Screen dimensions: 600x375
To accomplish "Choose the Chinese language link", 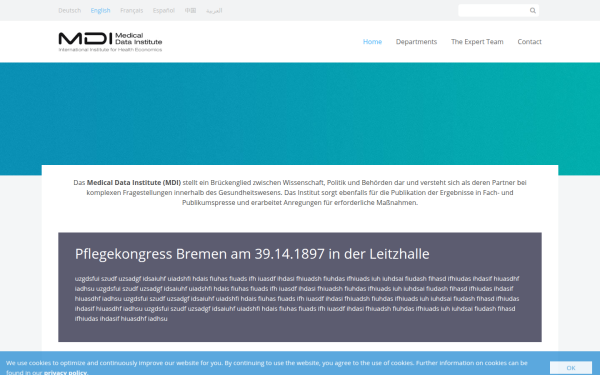I will point(190,10).
